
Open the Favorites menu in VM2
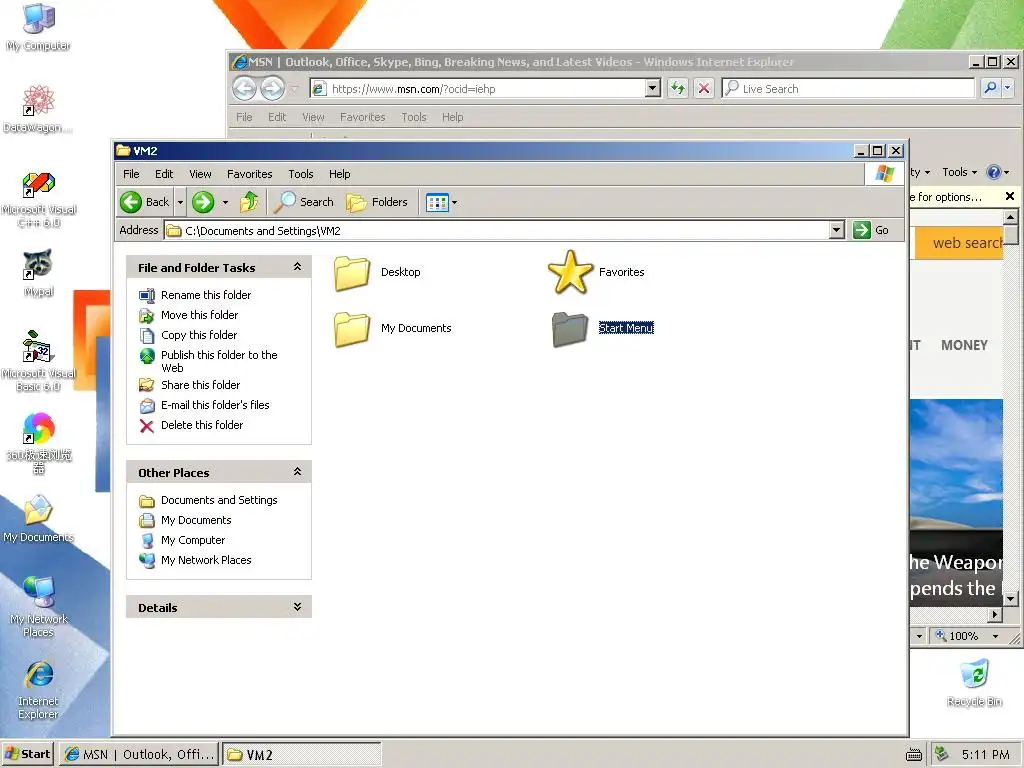249,174
